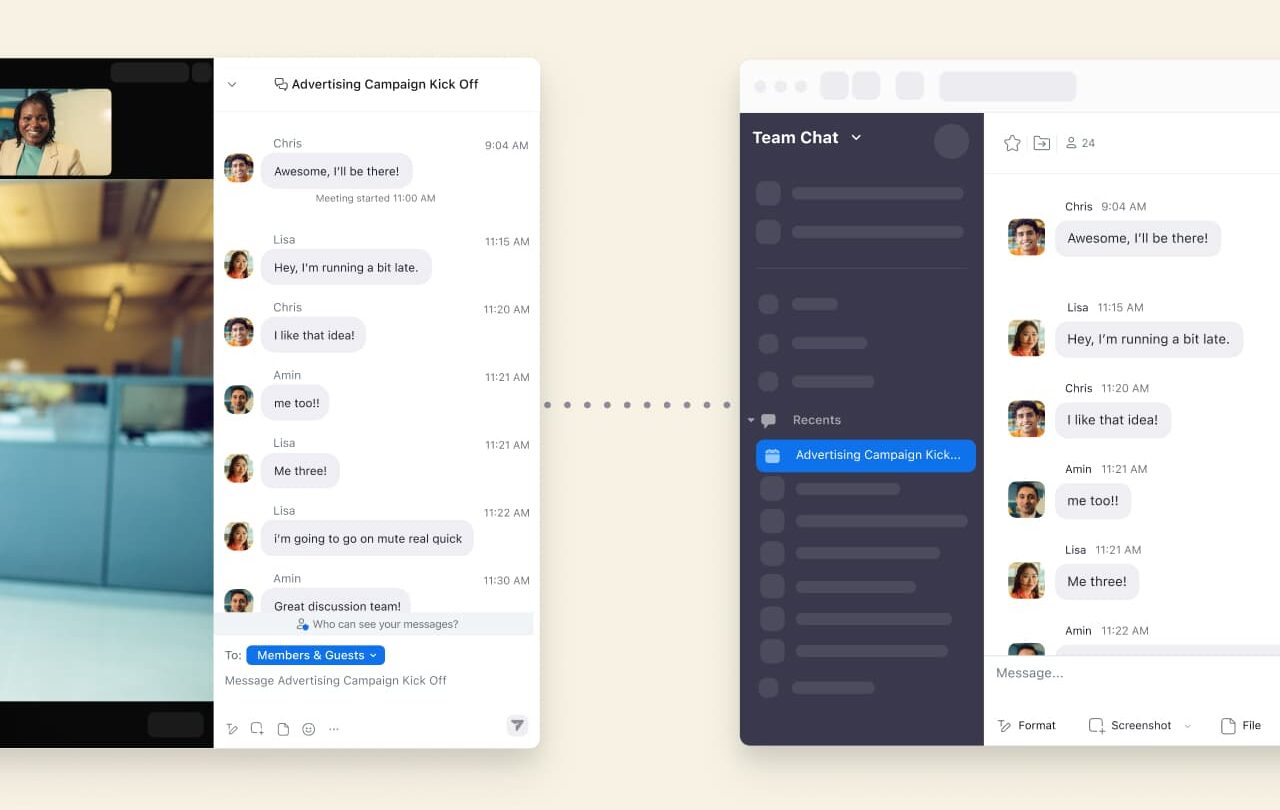
Task: Click Chris's avatar beside the 9:04 AM message in the meeting chat
Action: 239,167
